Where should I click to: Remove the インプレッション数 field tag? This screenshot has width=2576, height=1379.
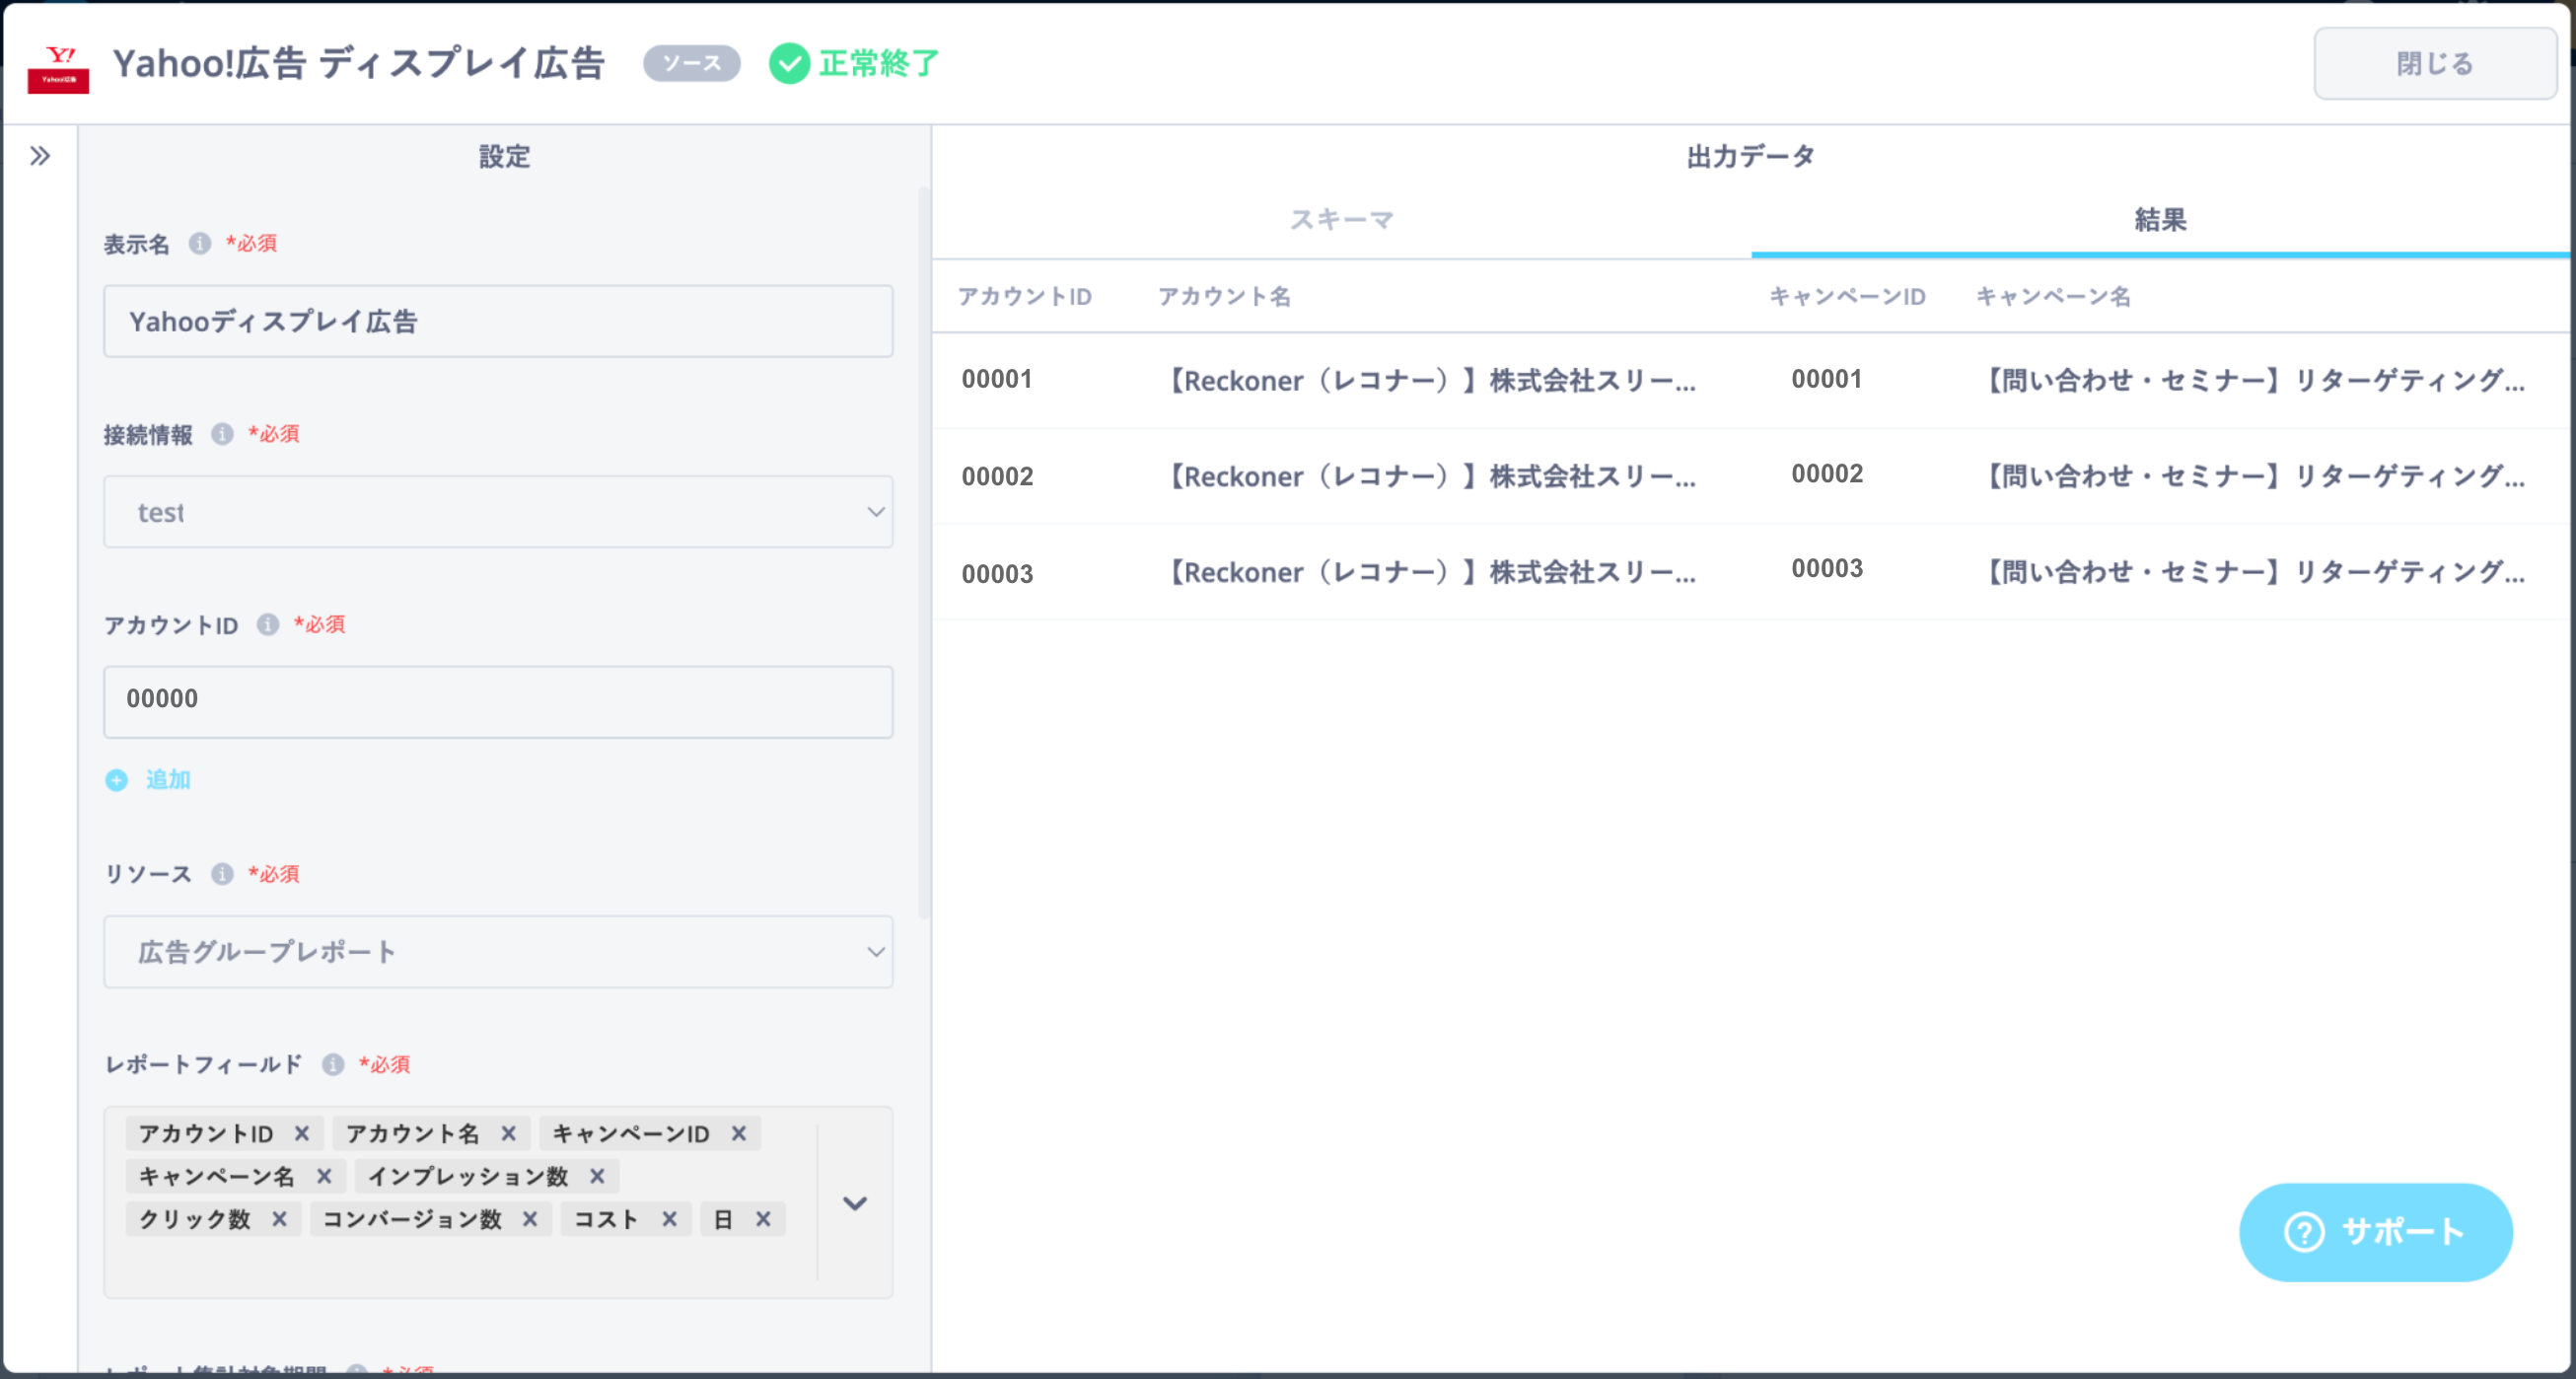click(597, 1176)
